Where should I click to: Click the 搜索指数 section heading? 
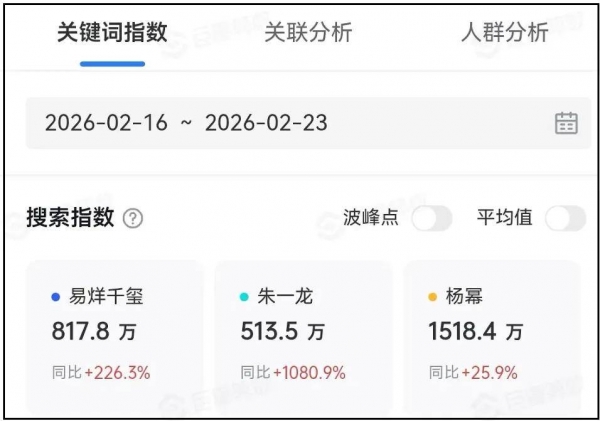[70, 218]
